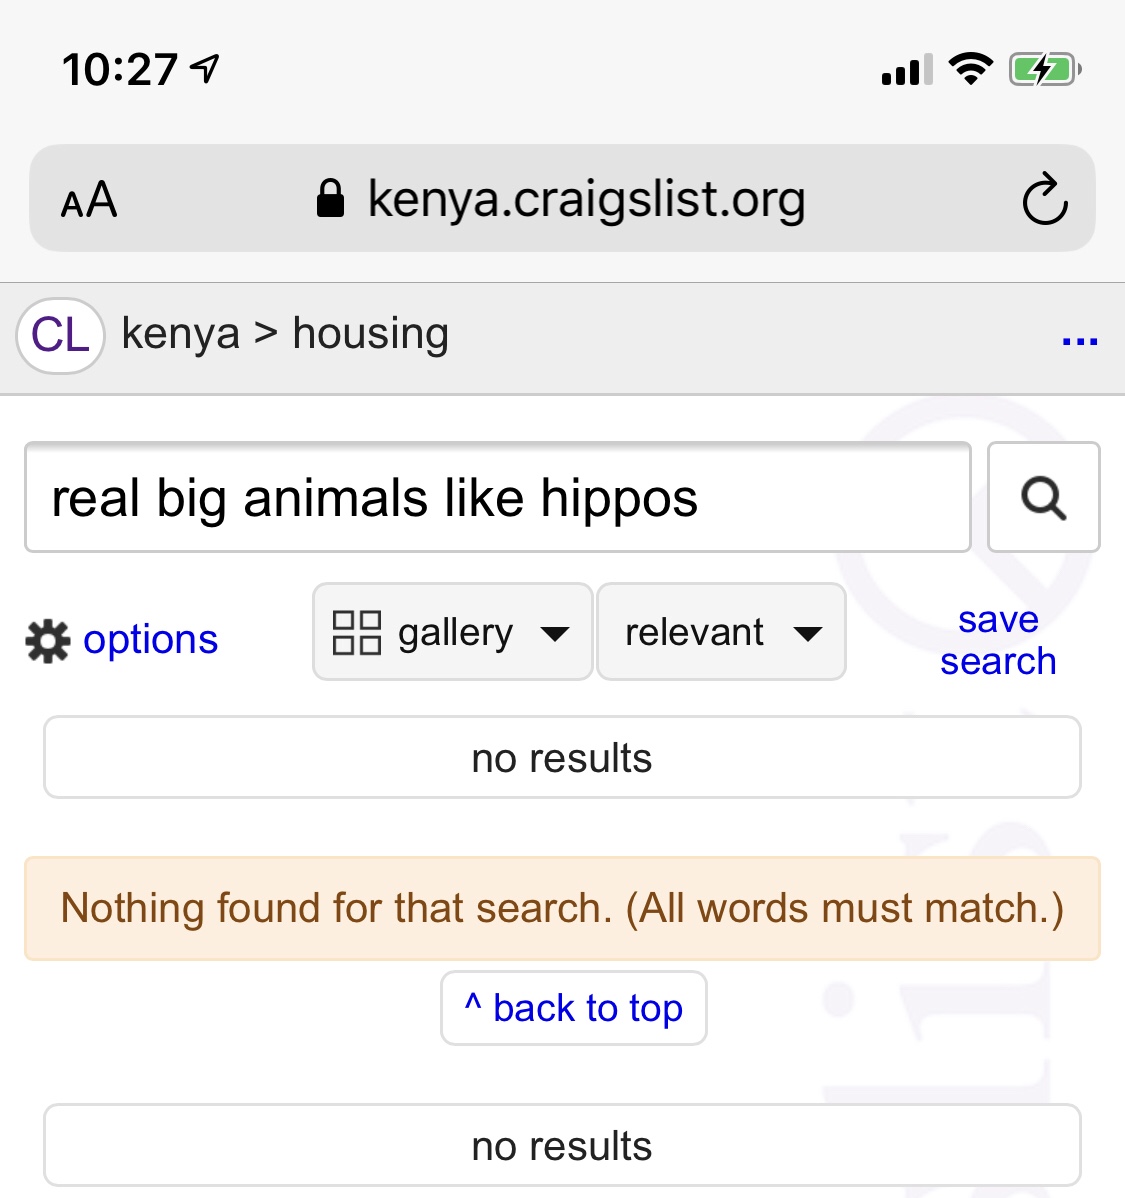Image resolution: width=1125 pixels, height=1198 pixels.
Task: Open the AA reader text size menu
Action: click(x=89, y=200)
